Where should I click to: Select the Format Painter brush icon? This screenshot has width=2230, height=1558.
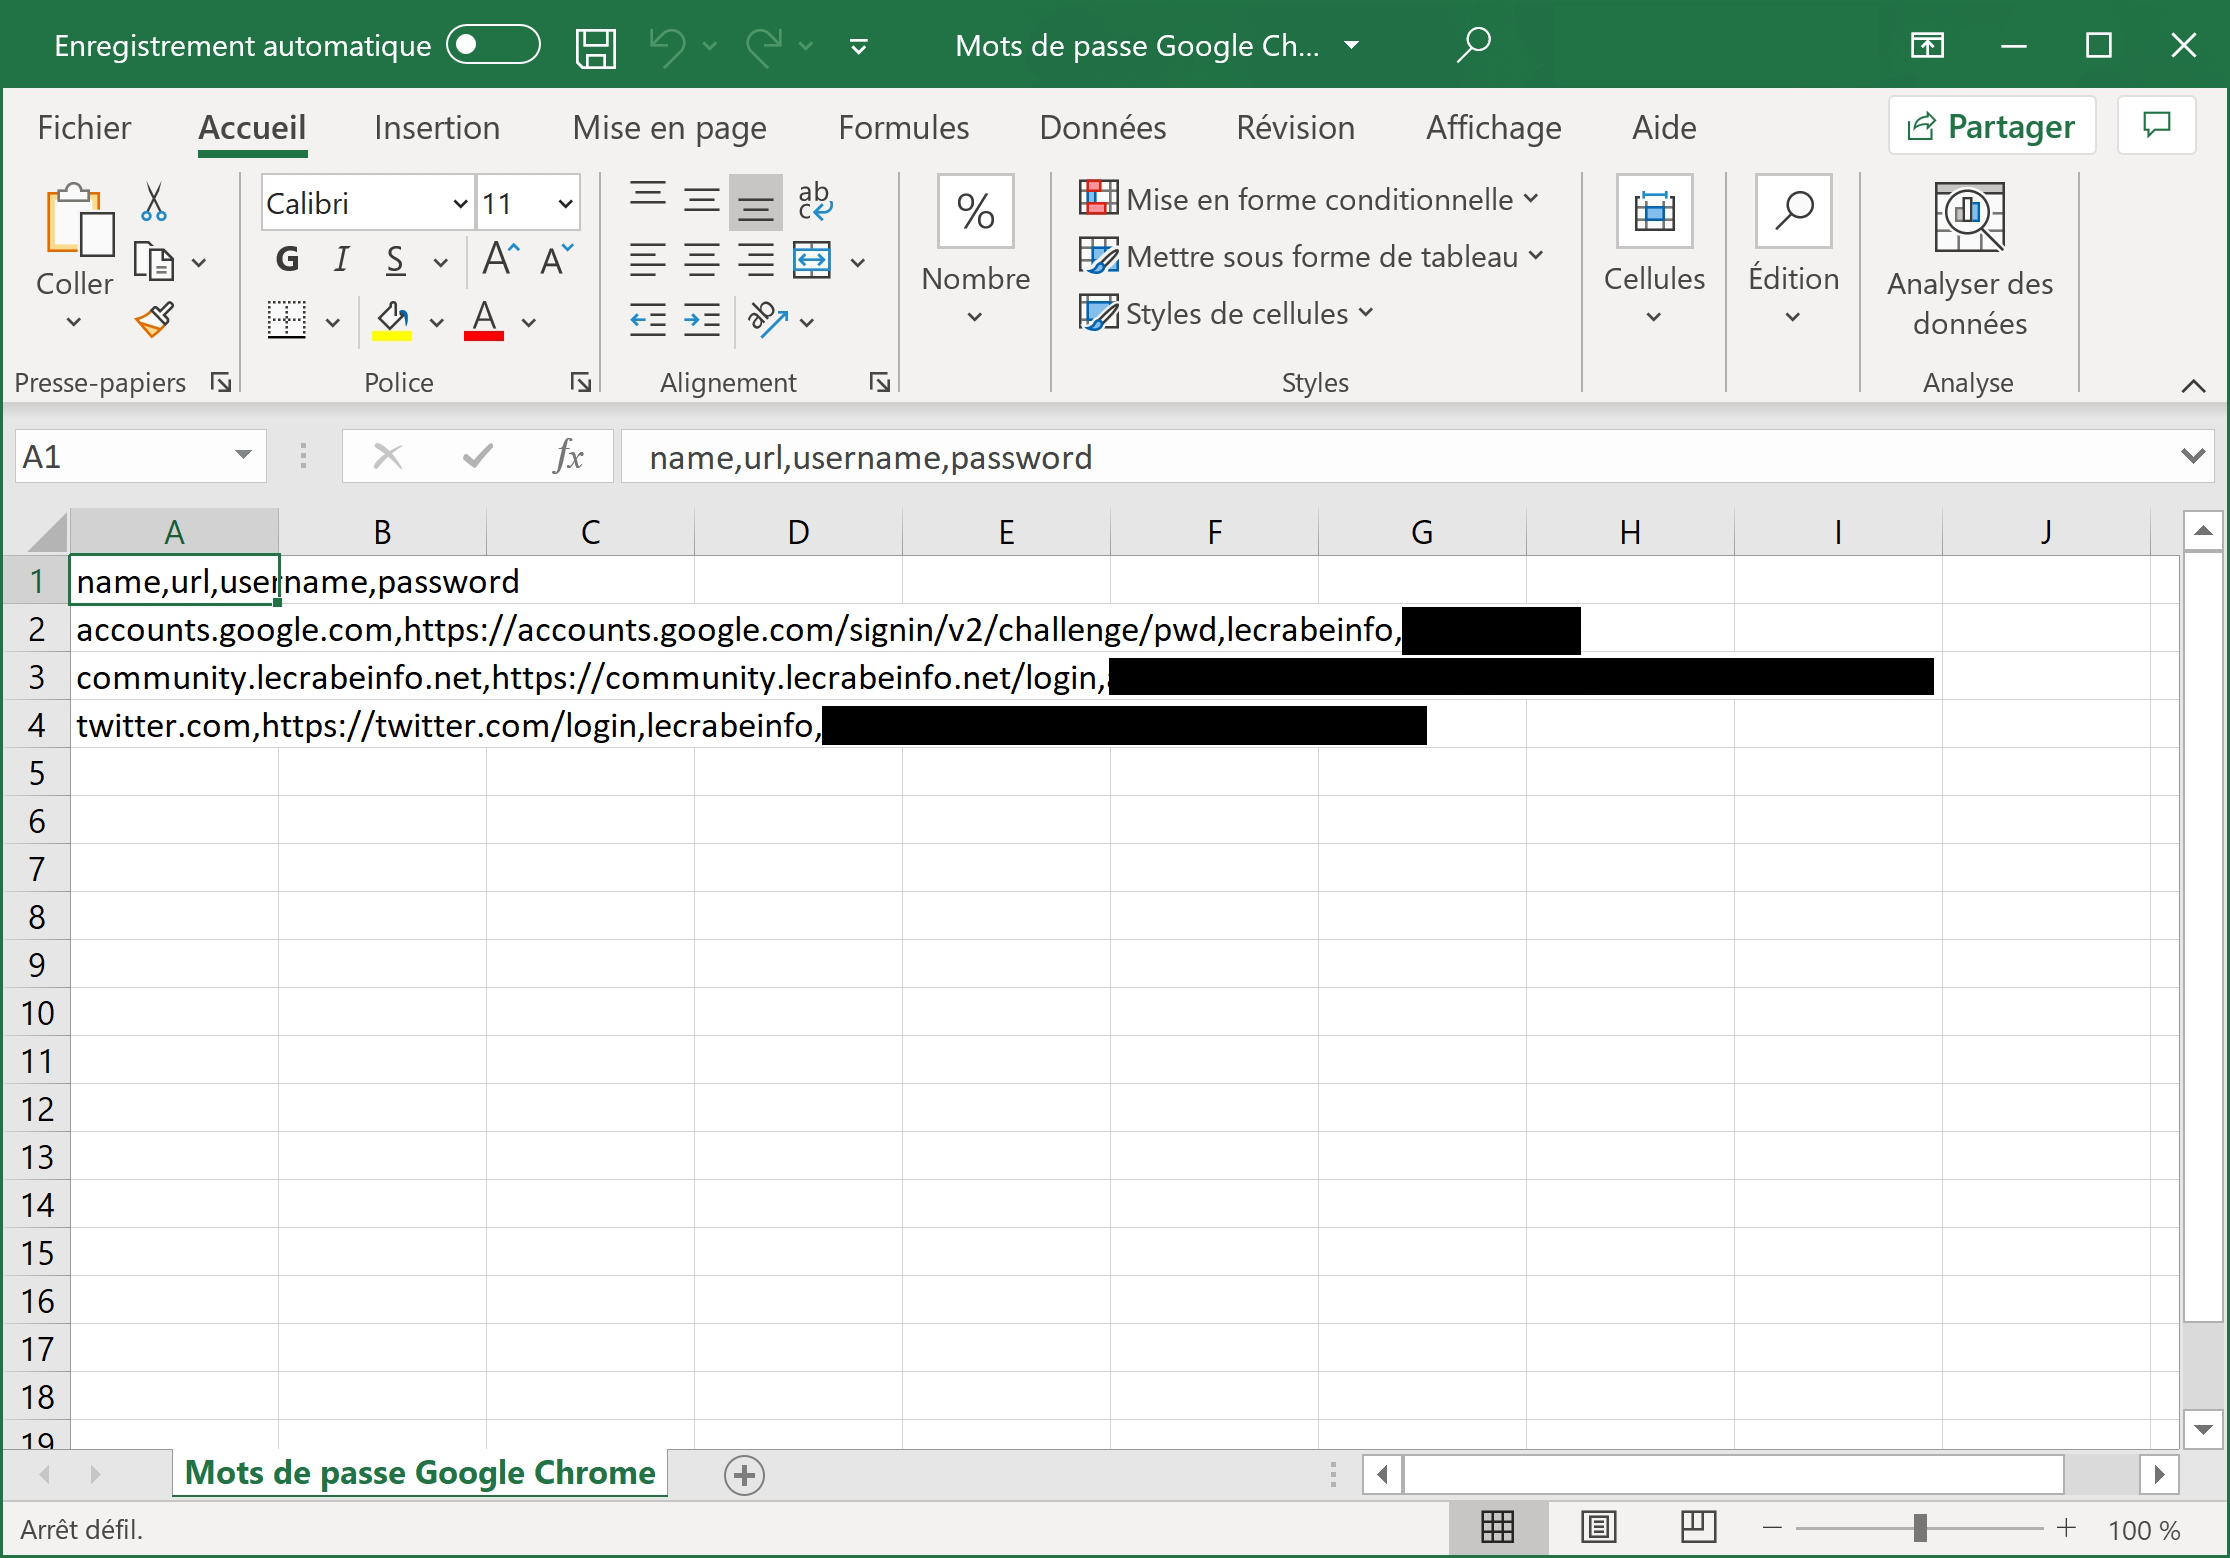tap(154, 320)
